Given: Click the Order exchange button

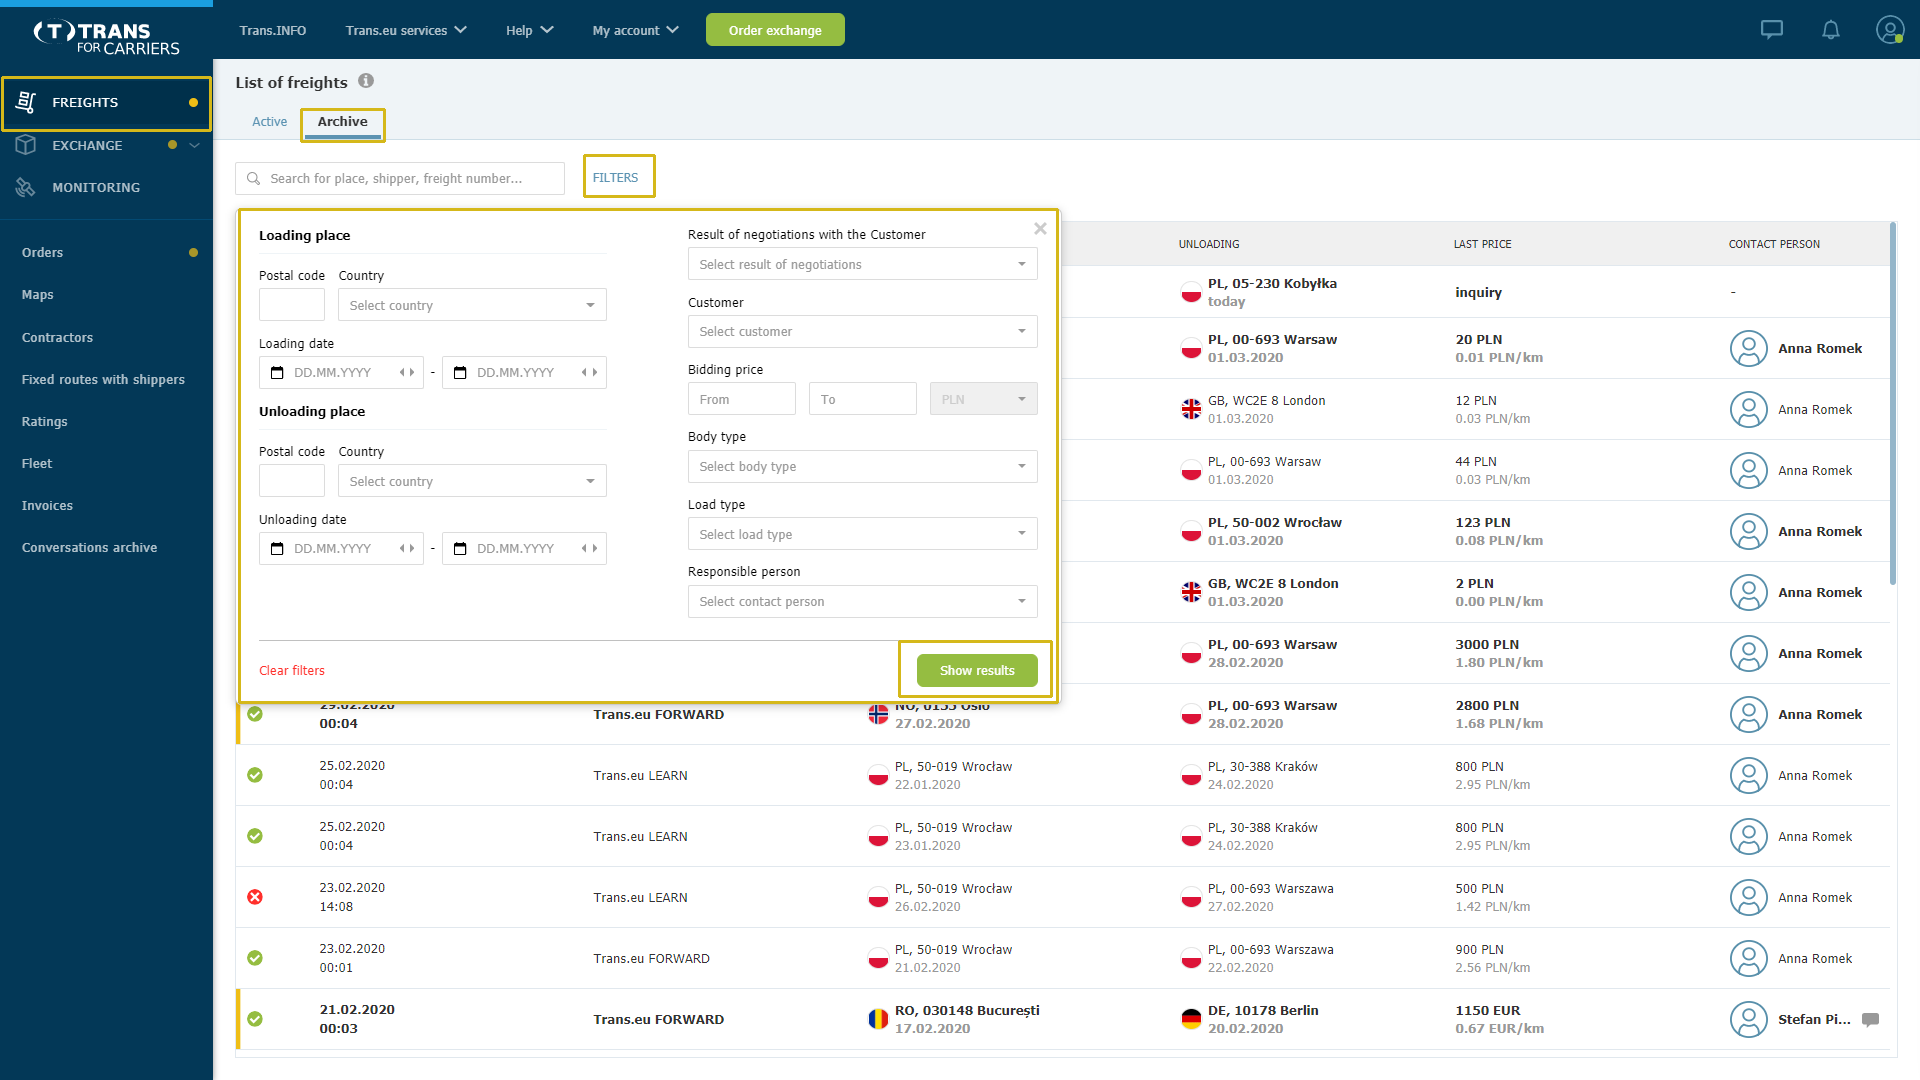Looking at the screenshot, I should click(x=775, y=30).
